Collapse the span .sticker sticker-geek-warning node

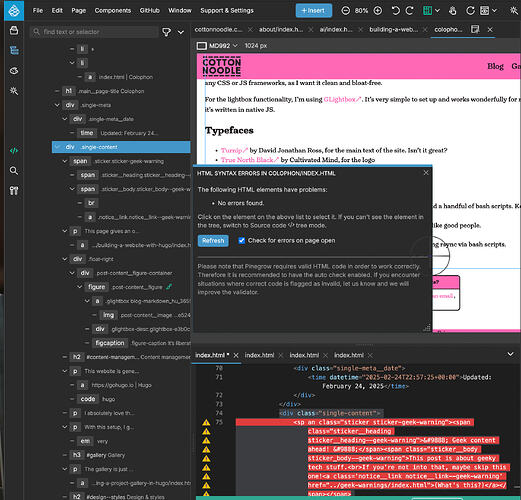65,161
